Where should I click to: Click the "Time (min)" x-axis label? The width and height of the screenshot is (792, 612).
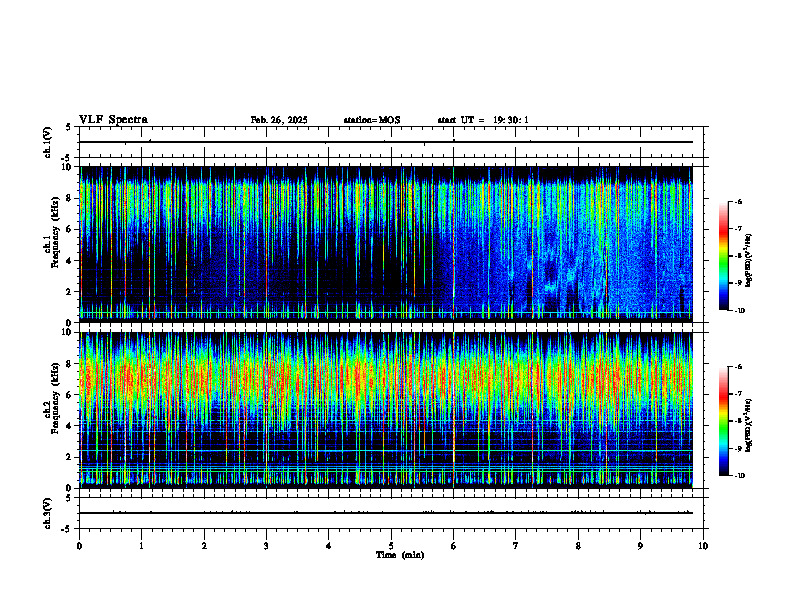400,555
